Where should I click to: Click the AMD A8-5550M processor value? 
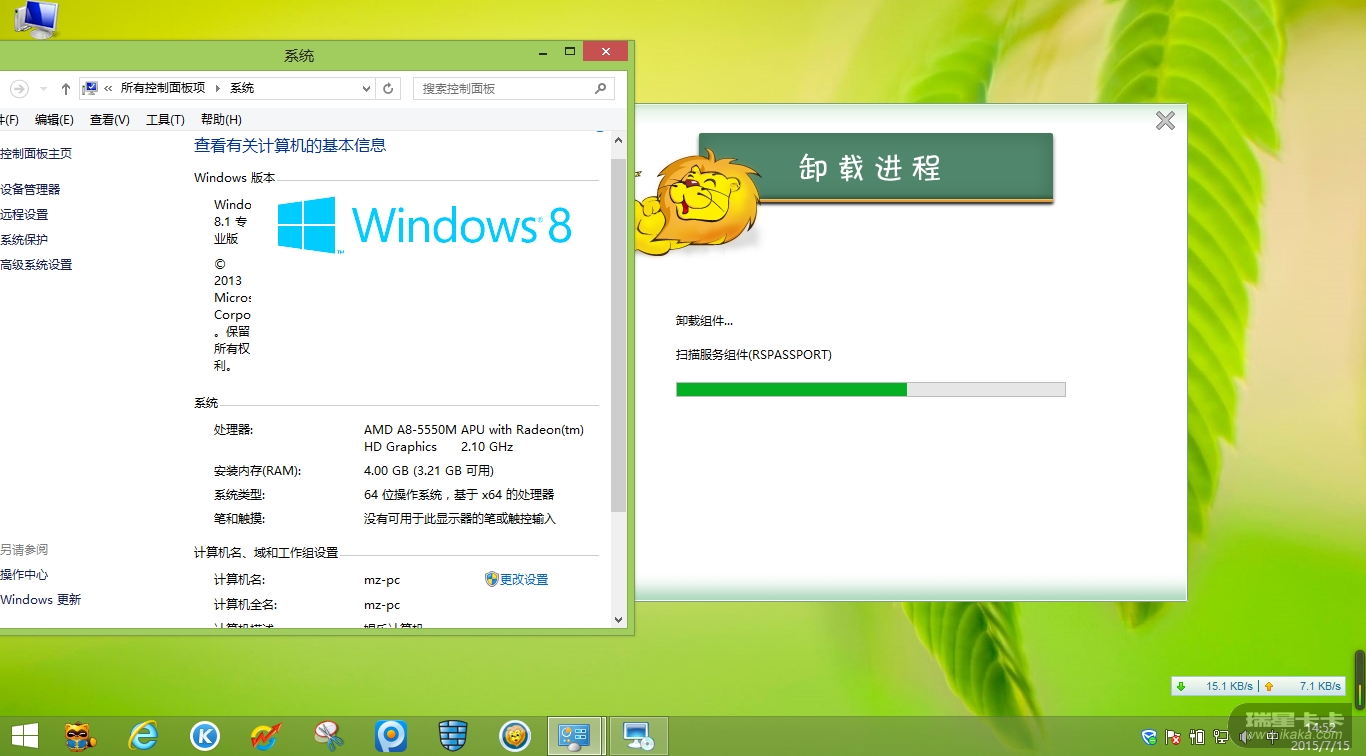click(474, 438)
